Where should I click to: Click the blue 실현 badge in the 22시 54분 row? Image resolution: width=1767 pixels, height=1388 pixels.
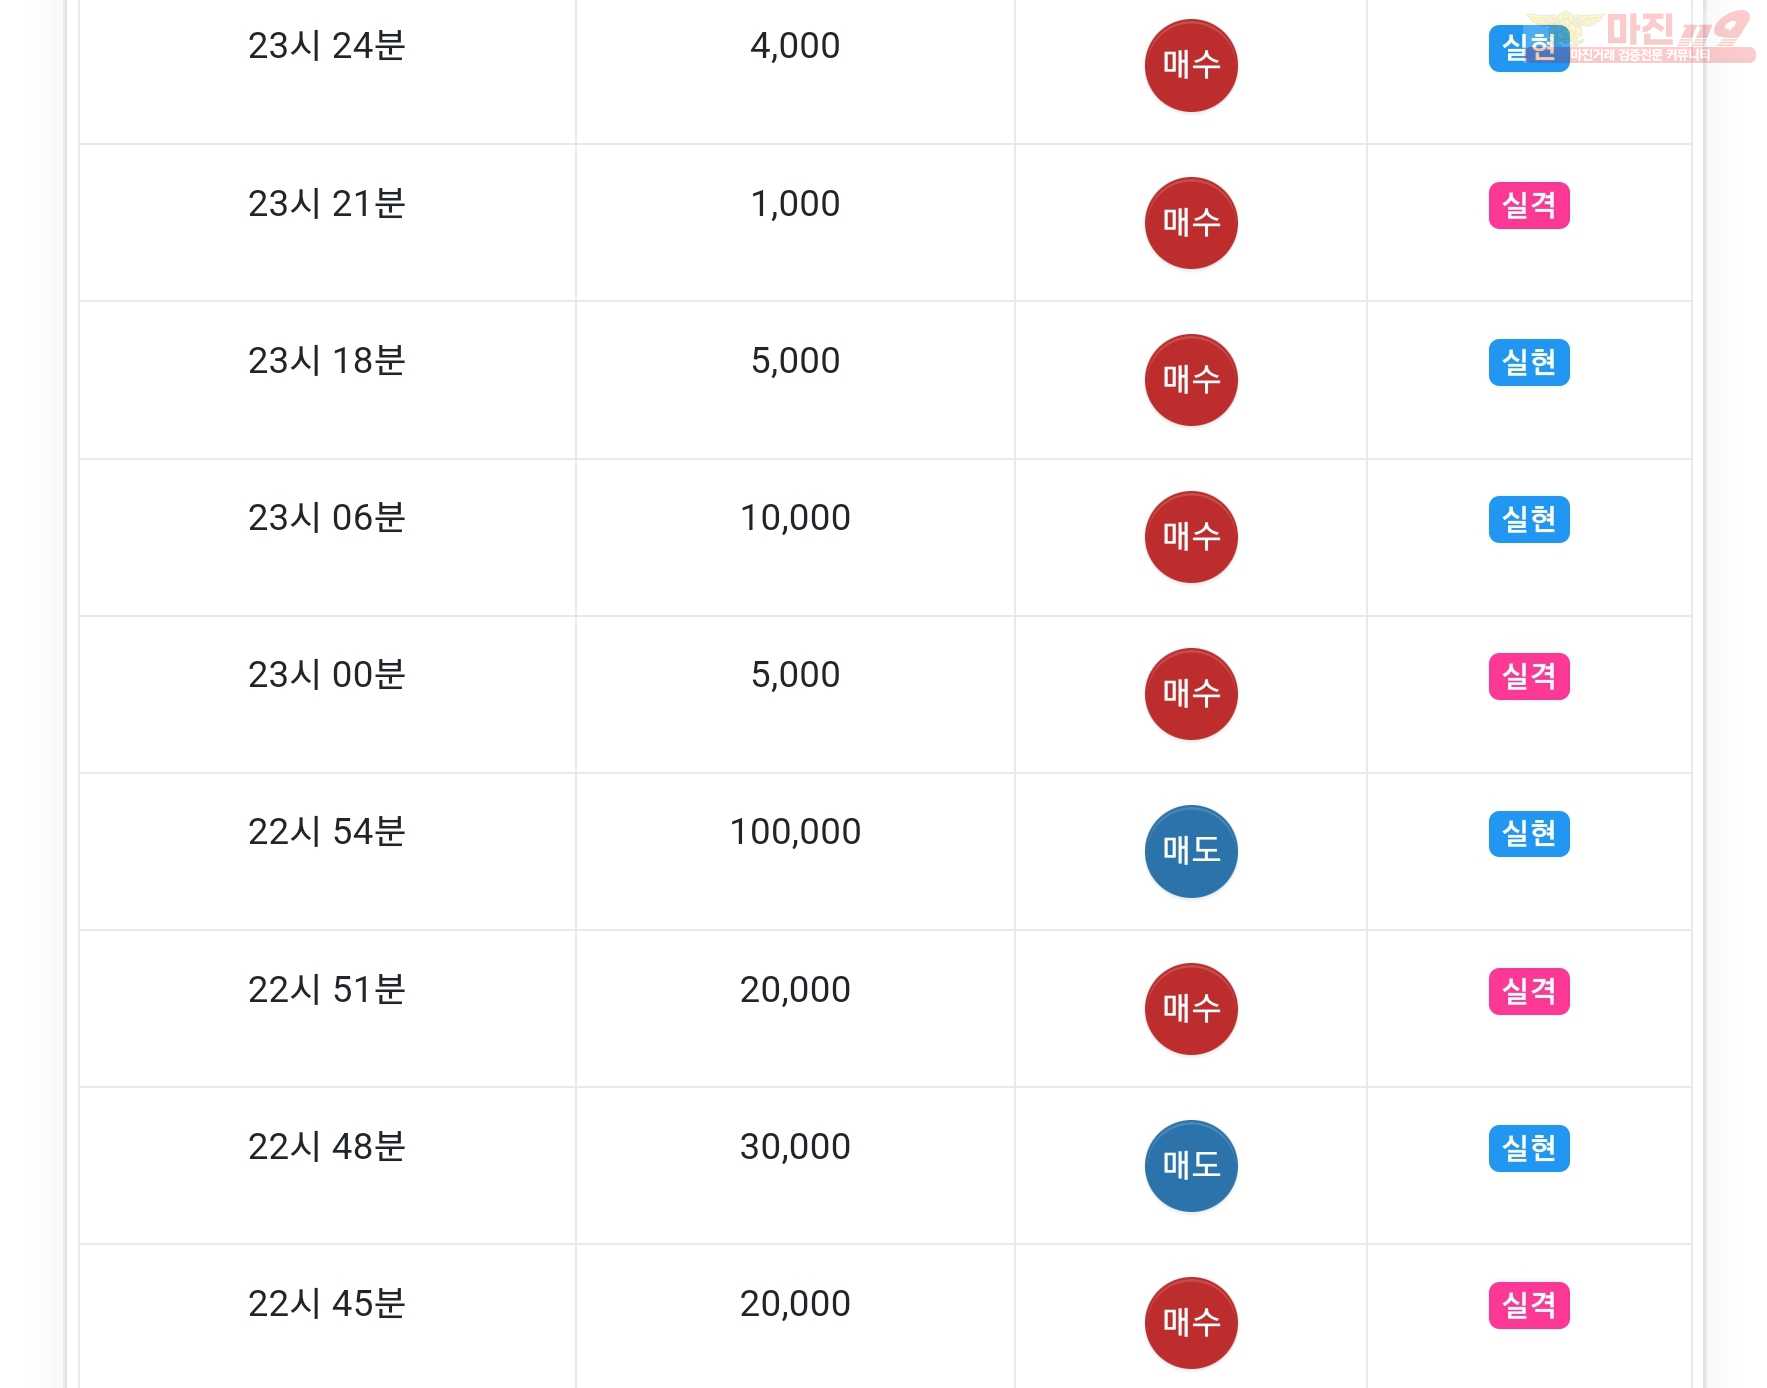pyautogui.click(x=1529, y=834)
